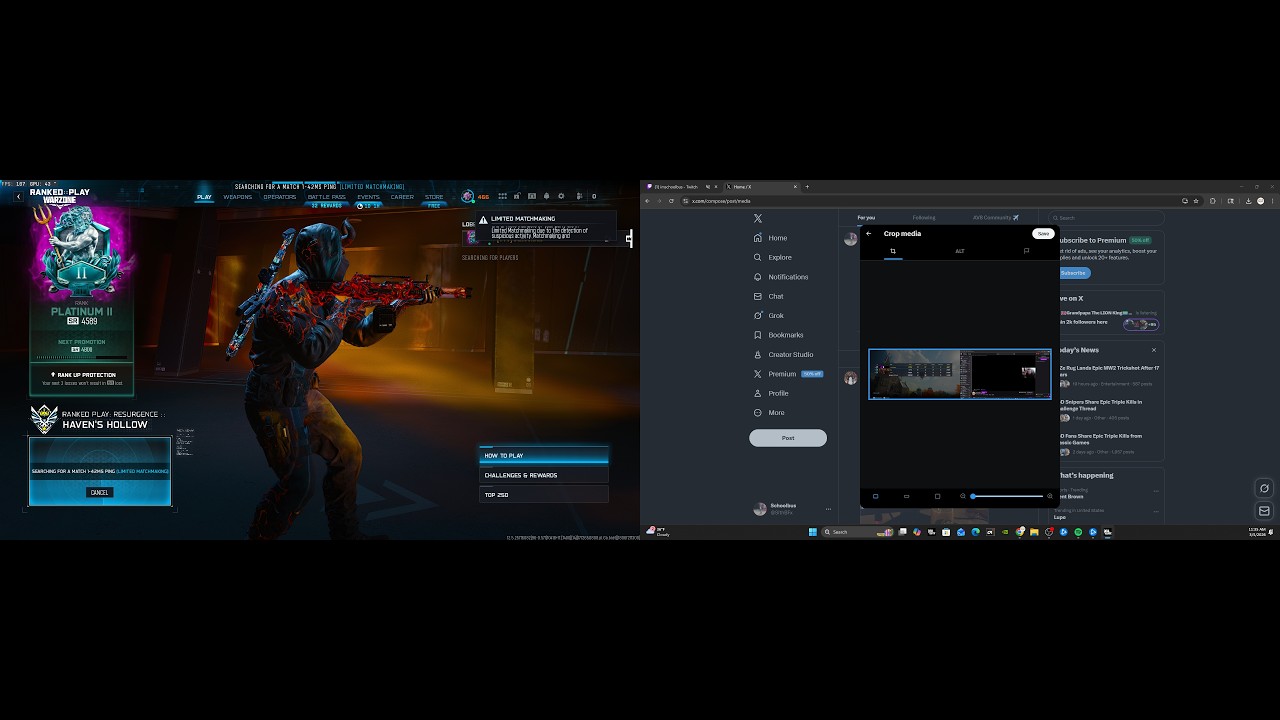Screen dimensions: 1280x720
Task: Select square aspect ratio crop icon
Action: pyautogui.click(x=937, y=496)
